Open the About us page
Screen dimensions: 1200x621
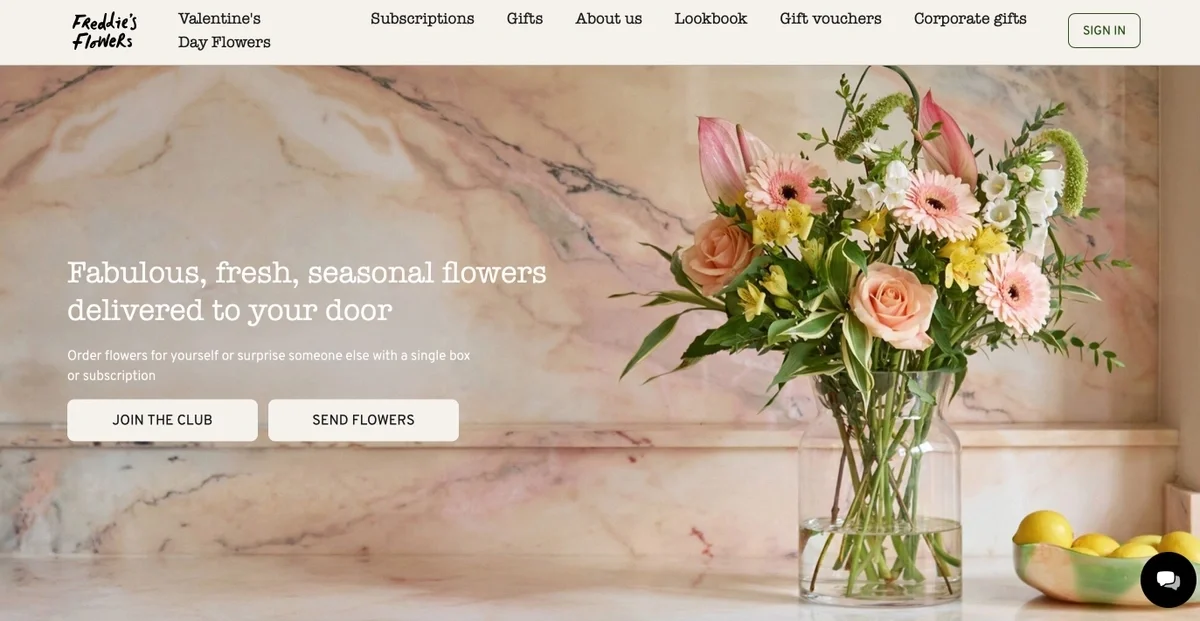coord(609,19)
